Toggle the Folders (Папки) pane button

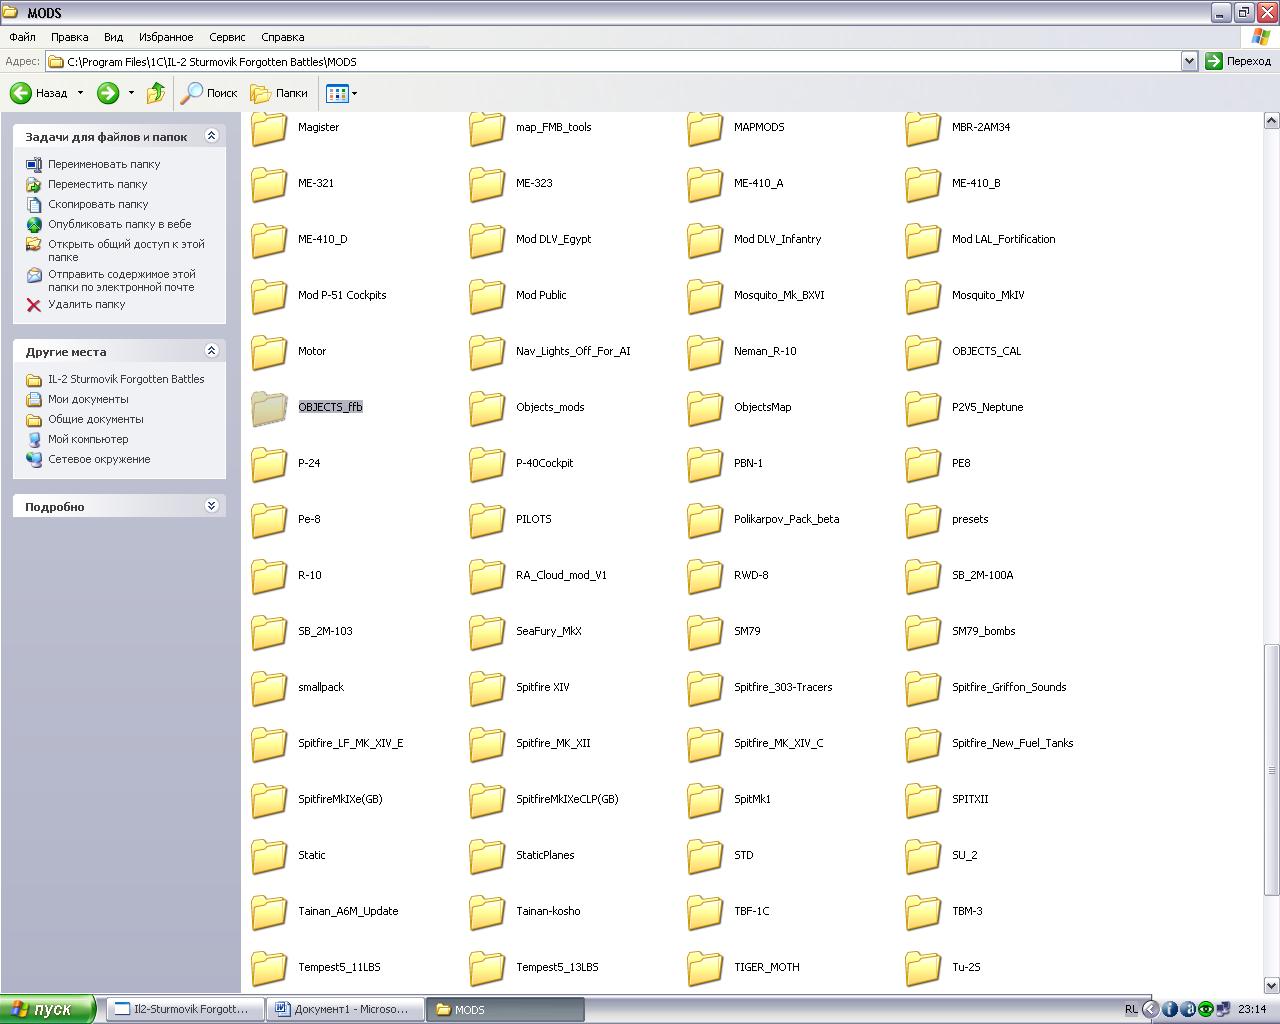(x=279, y=93)
